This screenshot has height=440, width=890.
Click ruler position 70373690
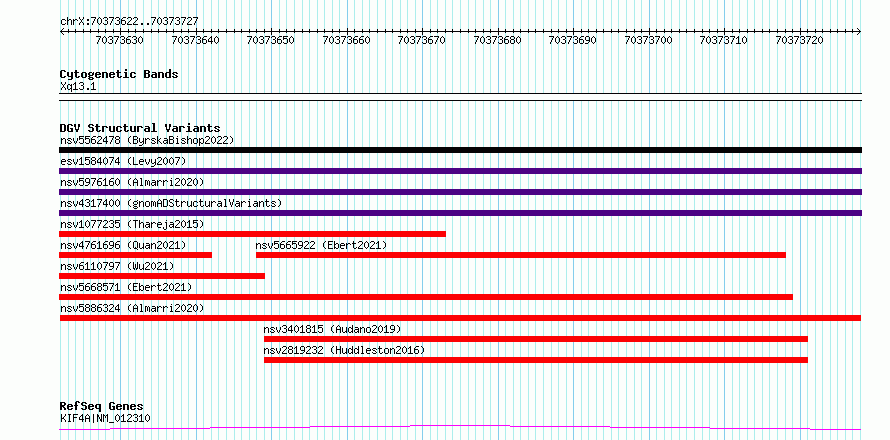point(573,40)
